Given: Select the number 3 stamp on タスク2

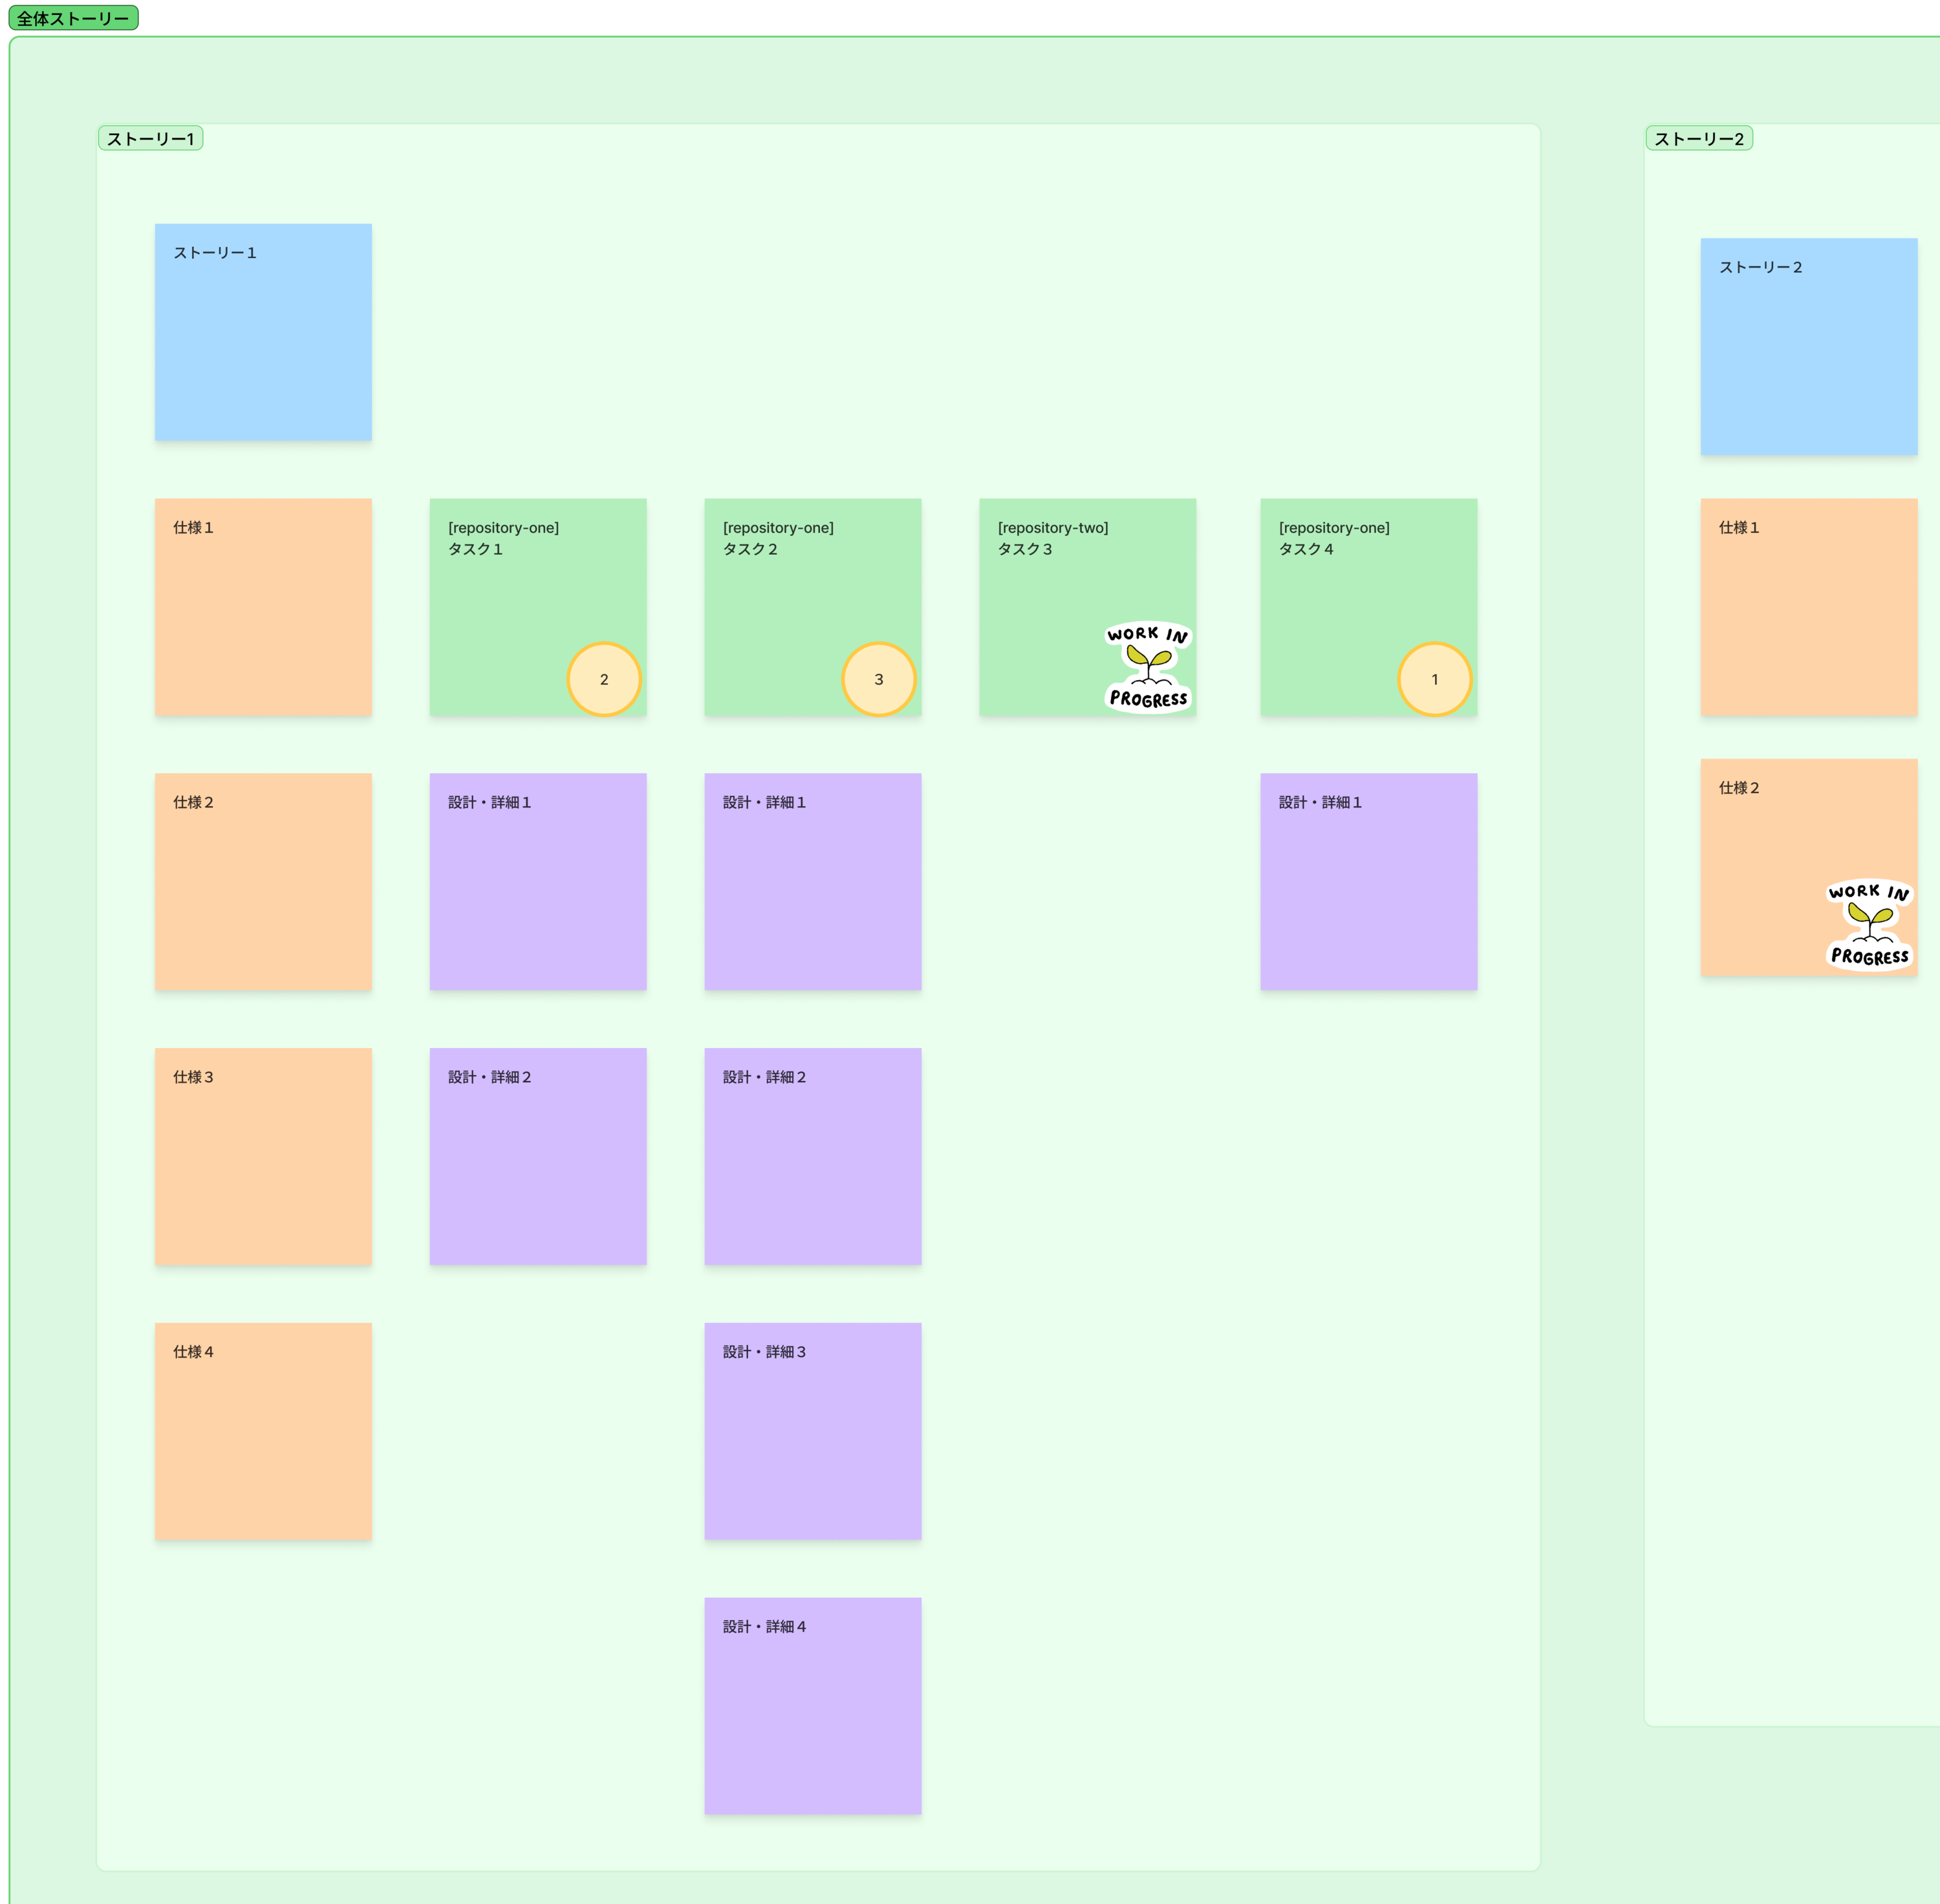Looking at the screenshot, I should point(879,679).
